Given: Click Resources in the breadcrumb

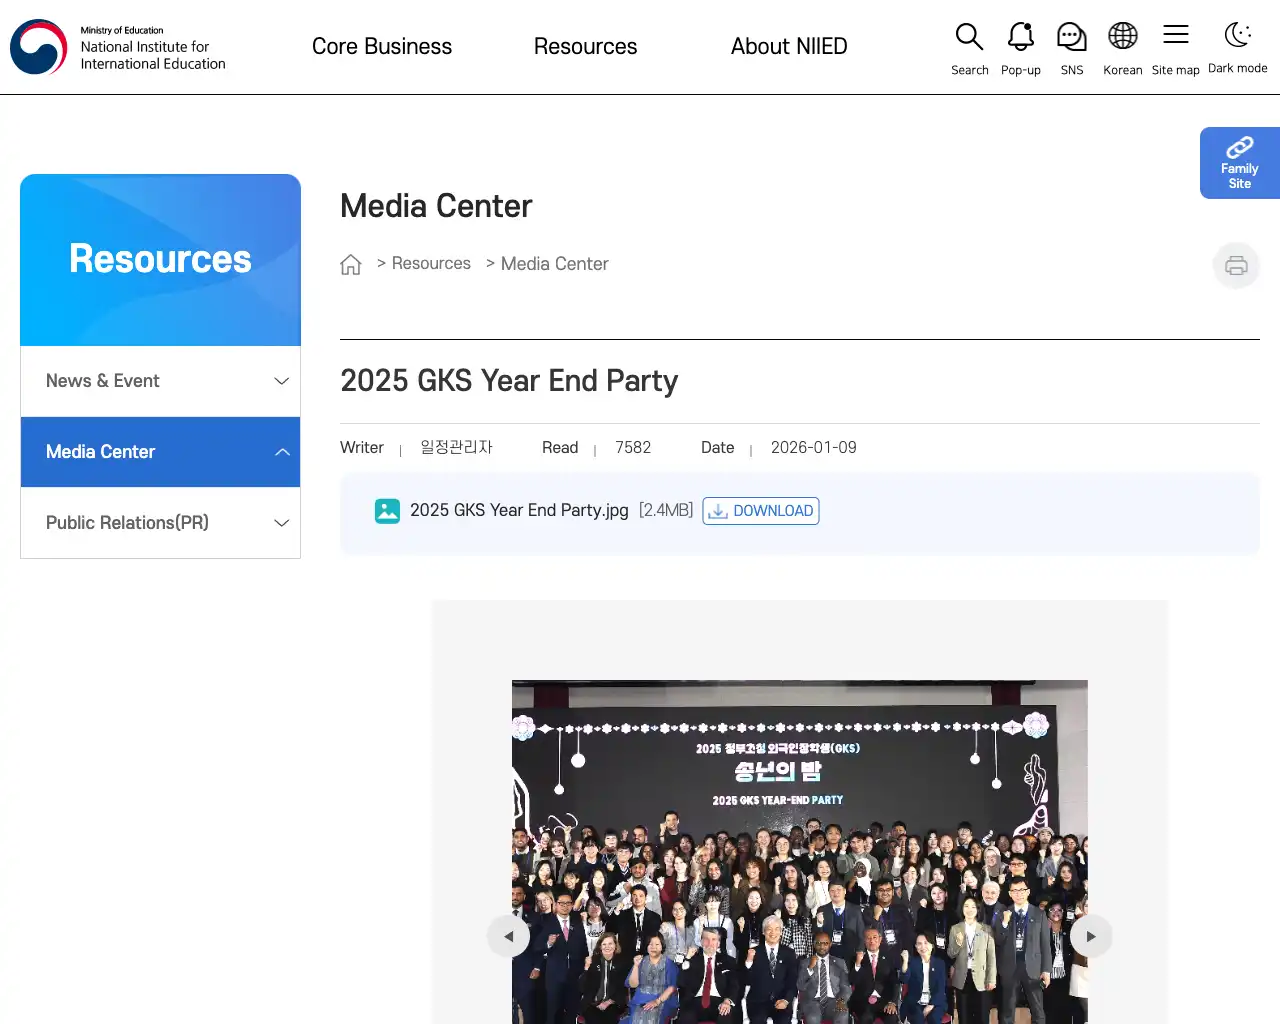Looking at the screenshot, I should click(431, 263).
